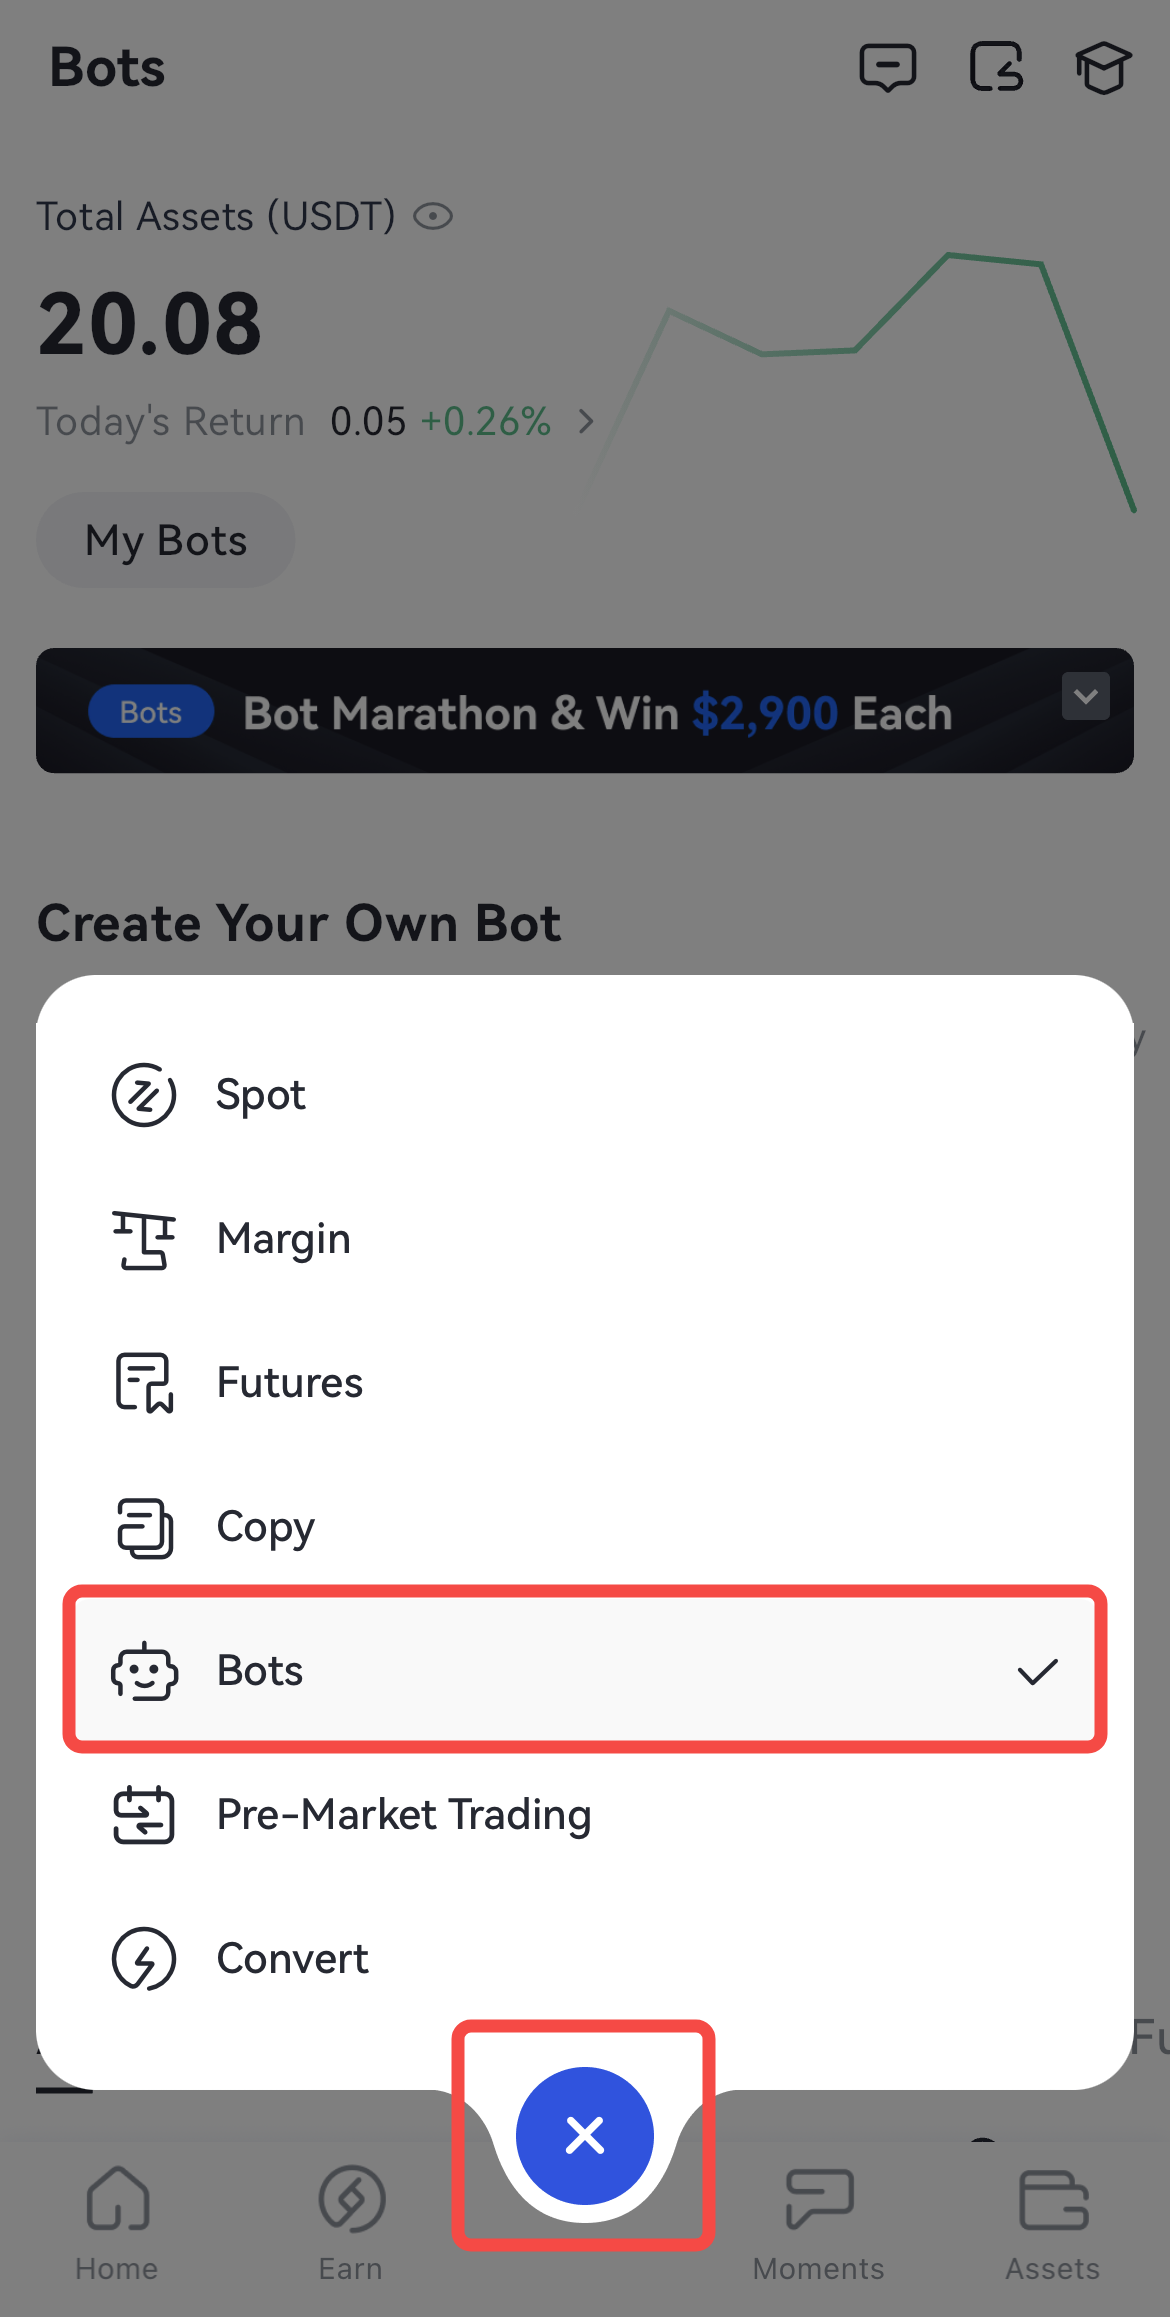Tap the Margin trading icon
Screen dimensions: 1170x2317
point(144,1239)
